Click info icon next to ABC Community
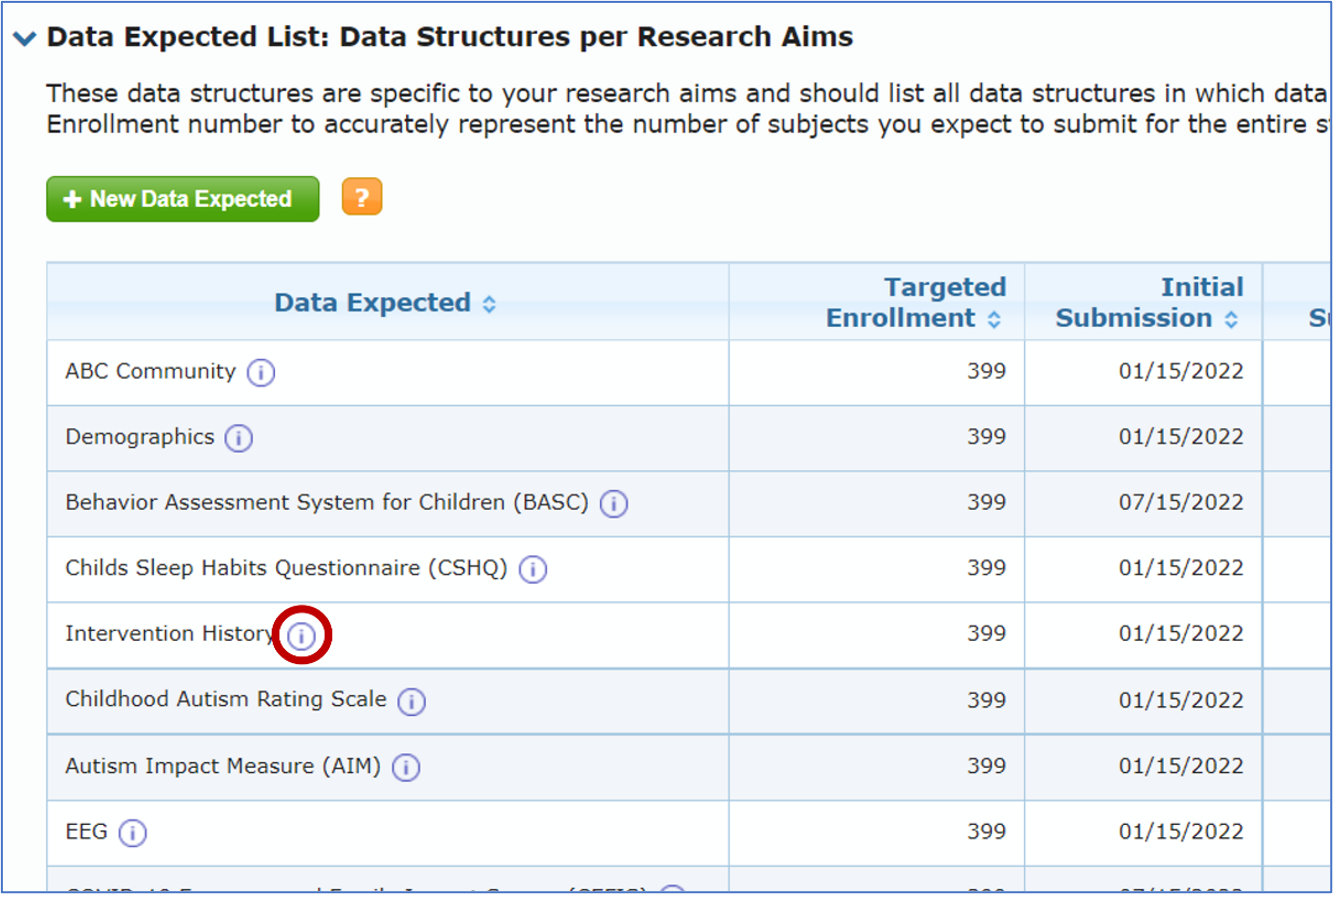 (261, 373)
